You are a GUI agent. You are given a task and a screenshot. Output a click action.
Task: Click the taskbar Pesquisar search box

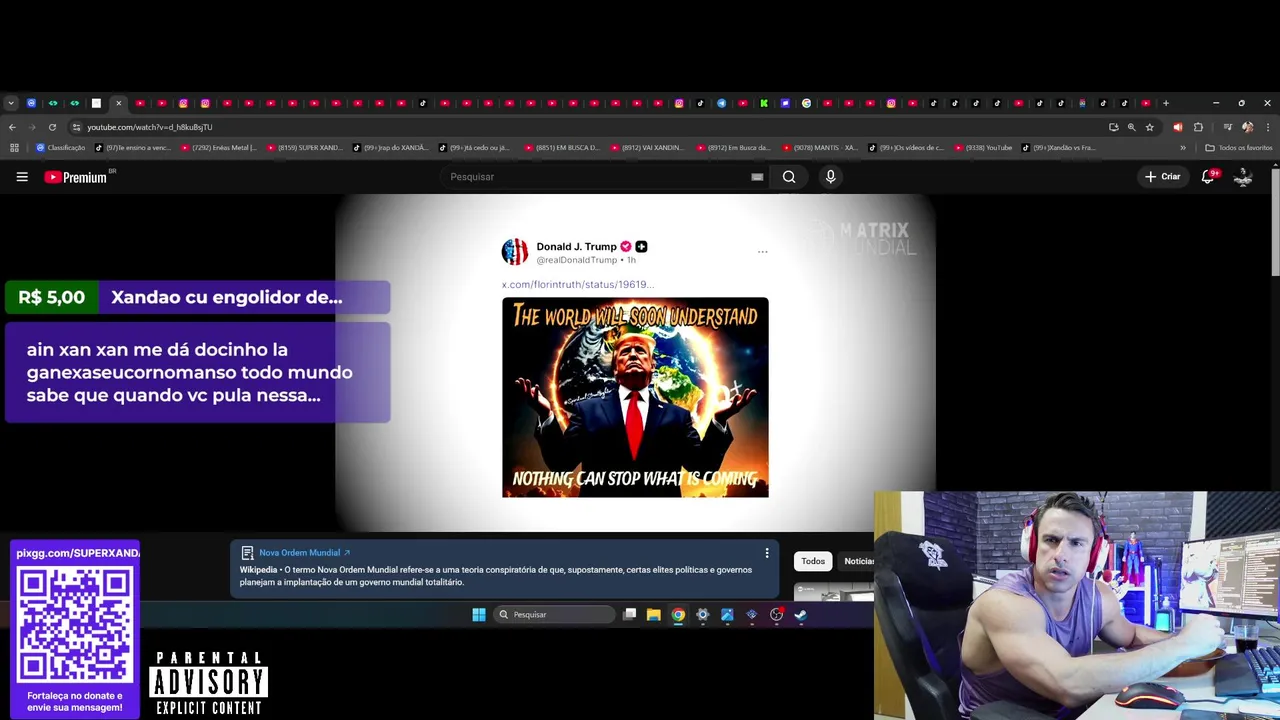pos(555,615)
